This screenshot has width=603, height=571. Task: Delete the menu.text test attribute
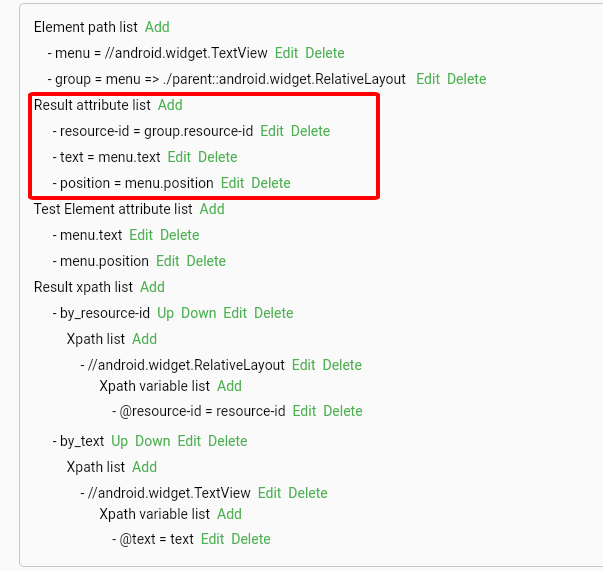click(x=179, y=235)
